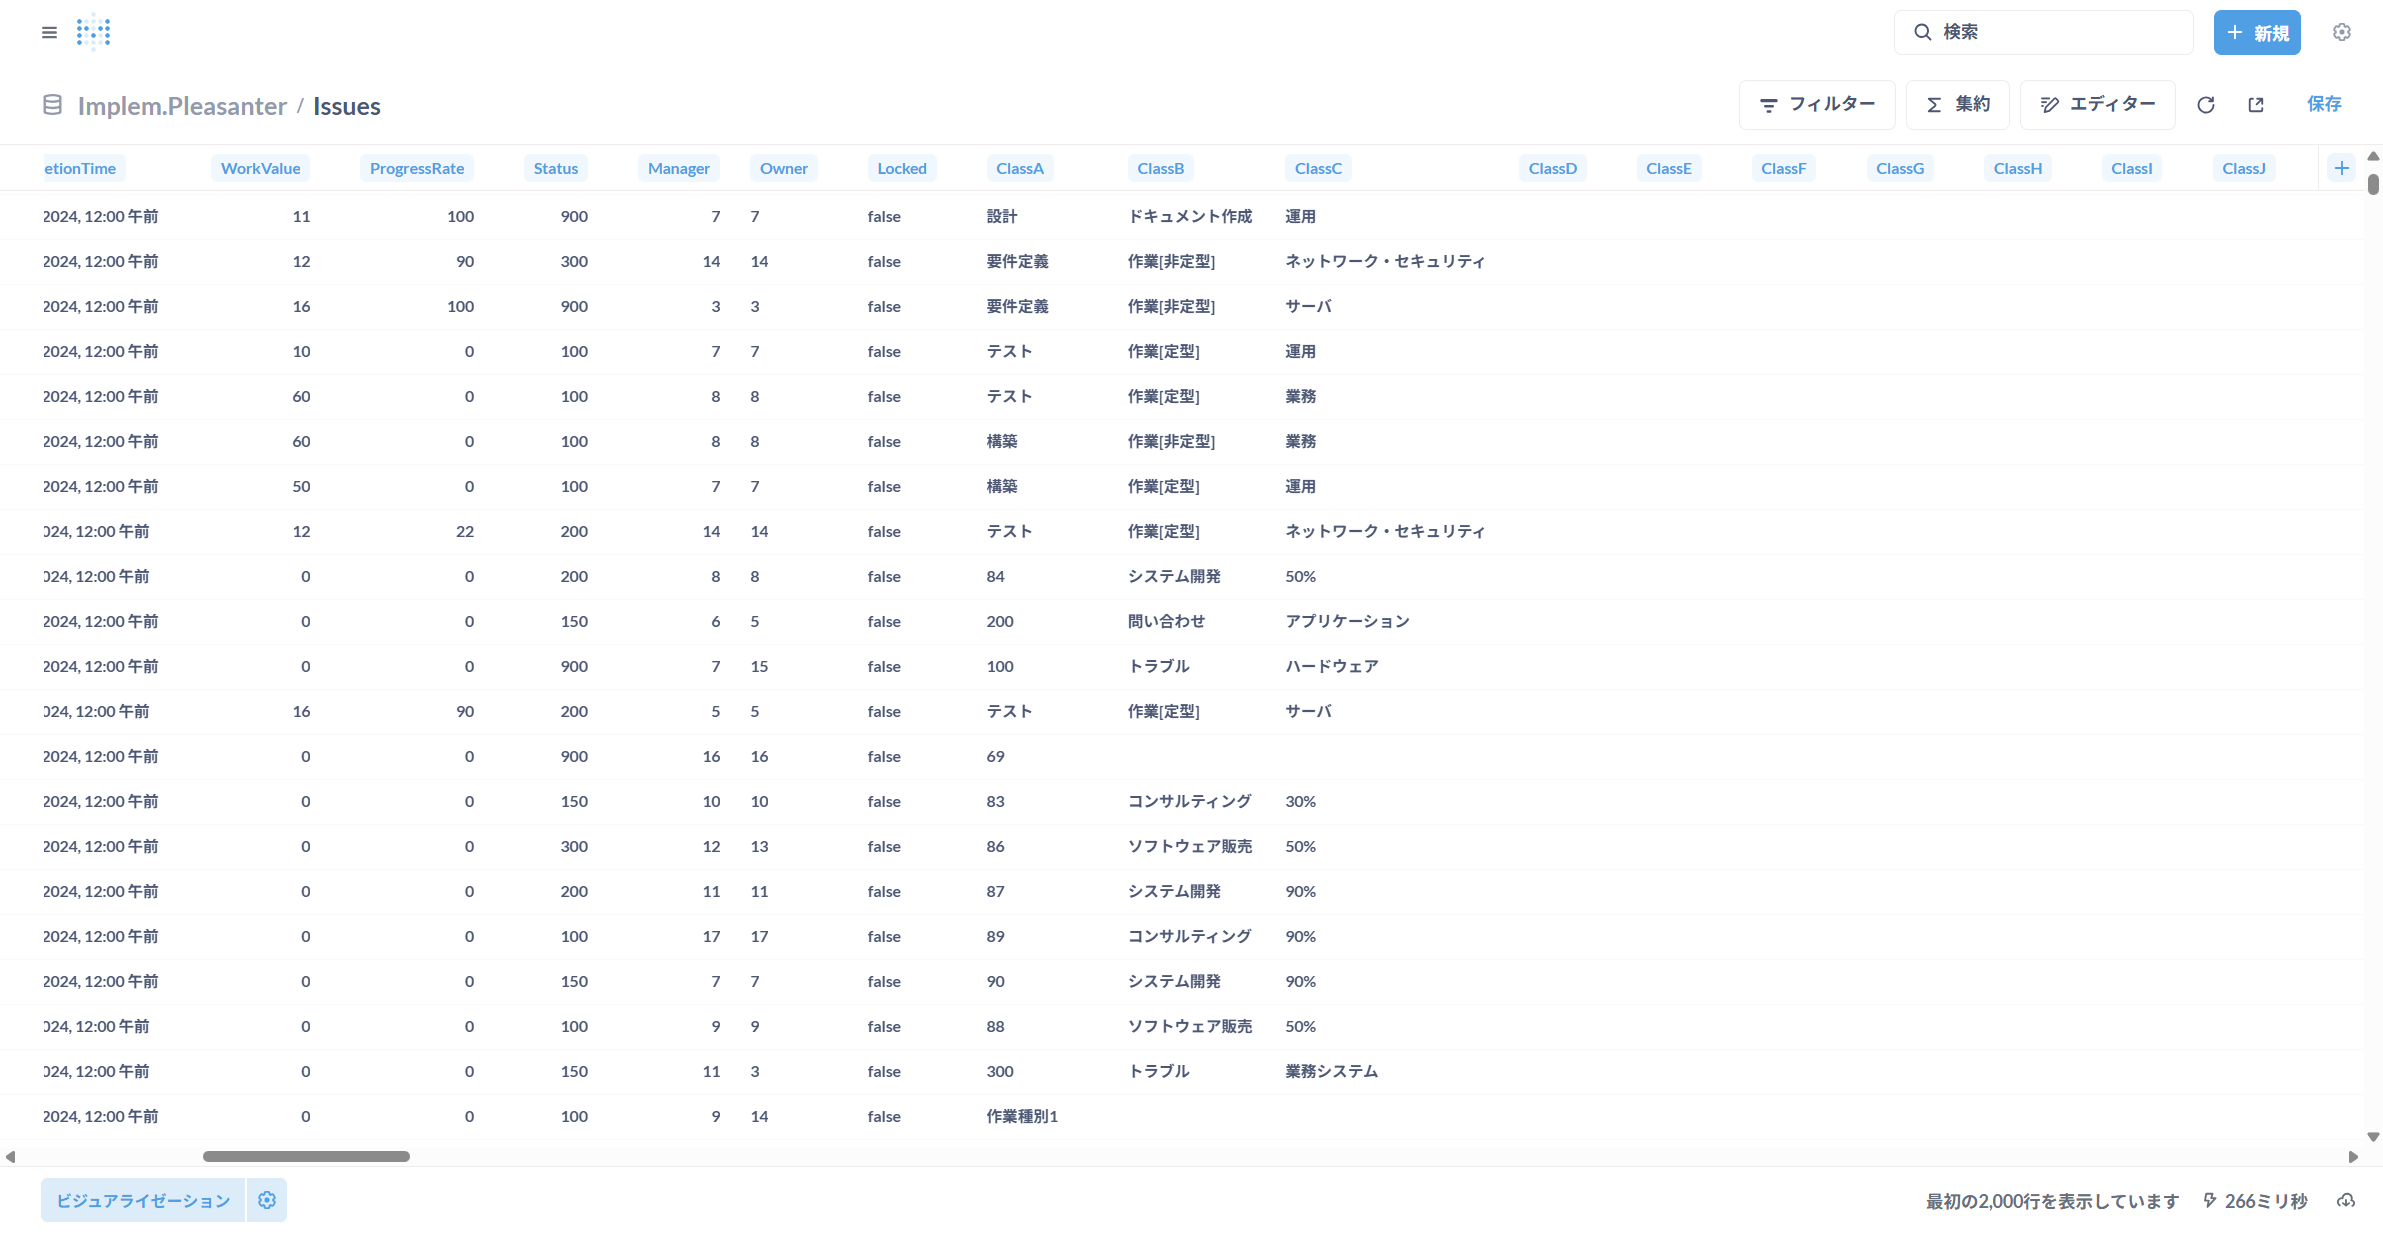Open the ProgressRate column header menu
This screenshot has width=2383, height=1233.
tap(416, 168)
